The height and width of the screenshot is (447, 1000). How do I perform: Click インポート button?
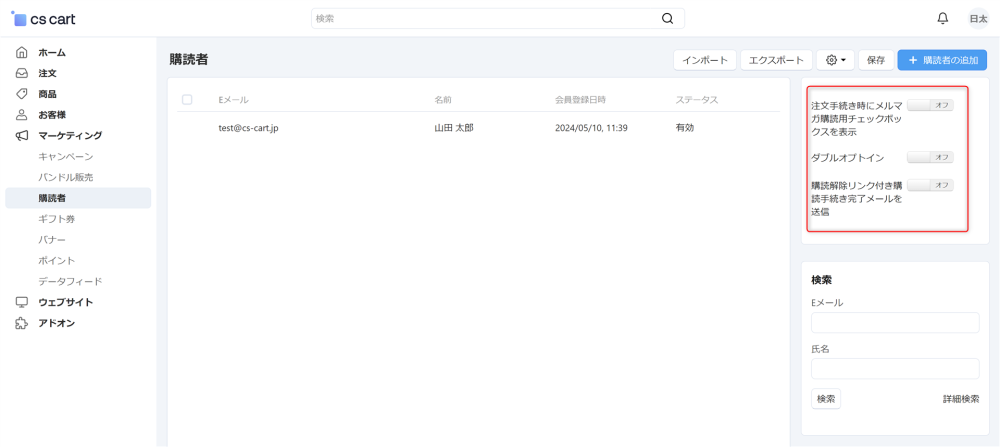point(705,60)
